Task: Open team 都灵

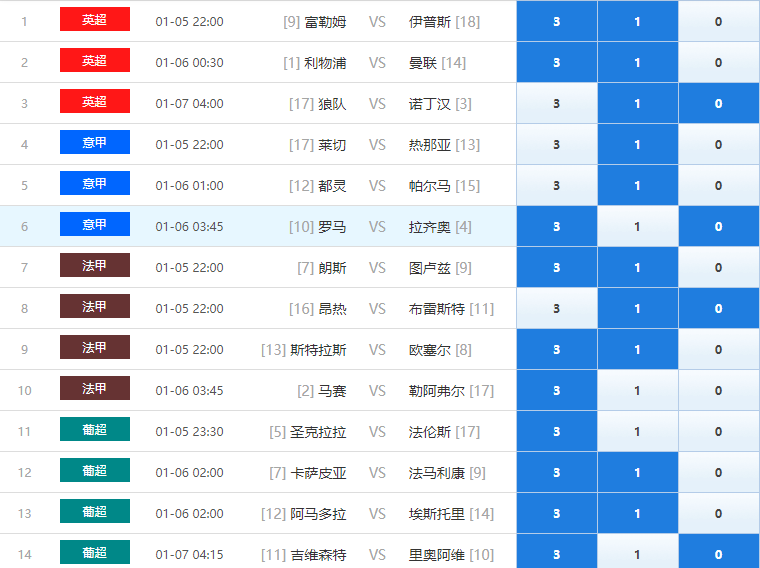Action: (x=332, y=186)
